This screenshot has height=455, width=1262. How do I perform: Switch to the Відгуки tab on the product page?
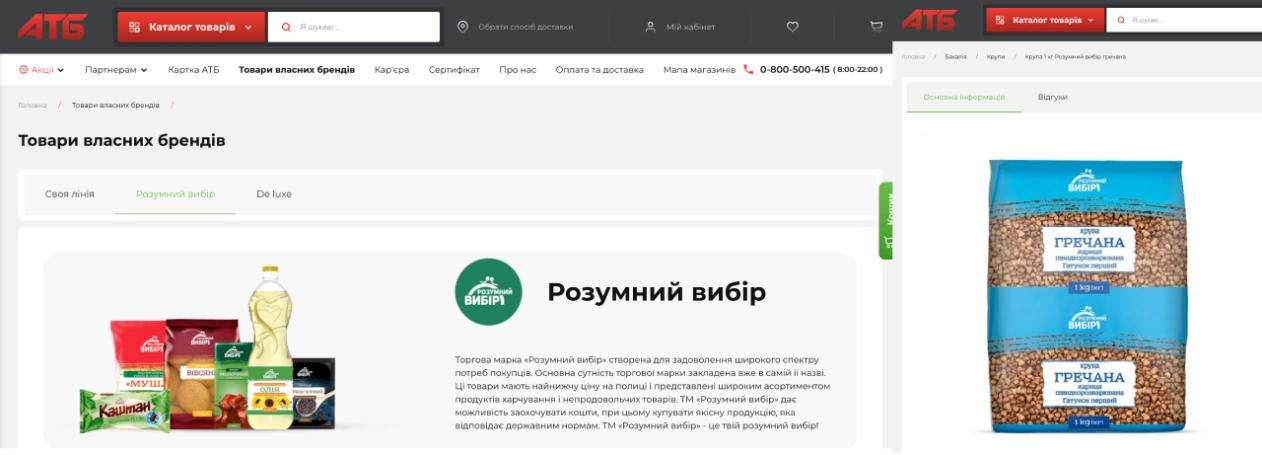[1052, 97]
